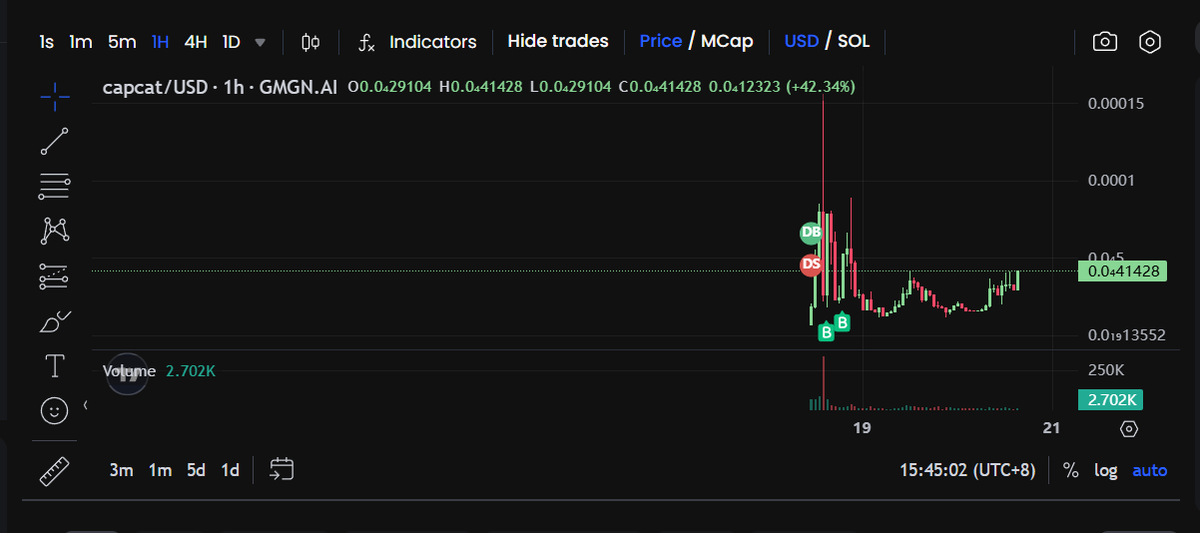The image size is (1200, 533).
Task: Select the Text annotation tool
Action: click(x=55, y=366)
